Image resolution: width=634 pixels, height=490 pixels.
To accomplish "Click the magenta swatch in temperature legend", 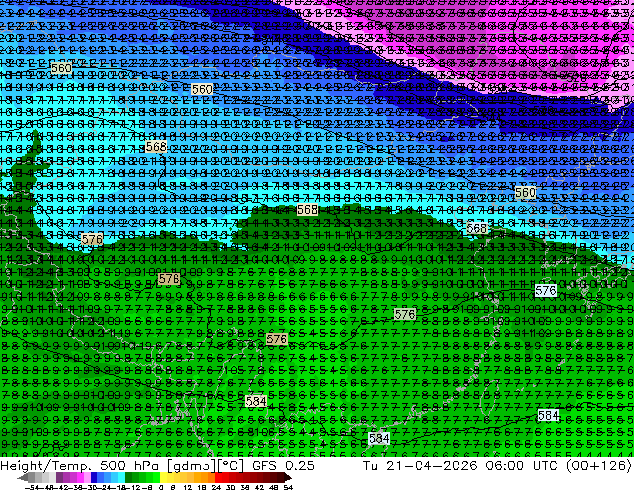I will (x=80, y=477).
